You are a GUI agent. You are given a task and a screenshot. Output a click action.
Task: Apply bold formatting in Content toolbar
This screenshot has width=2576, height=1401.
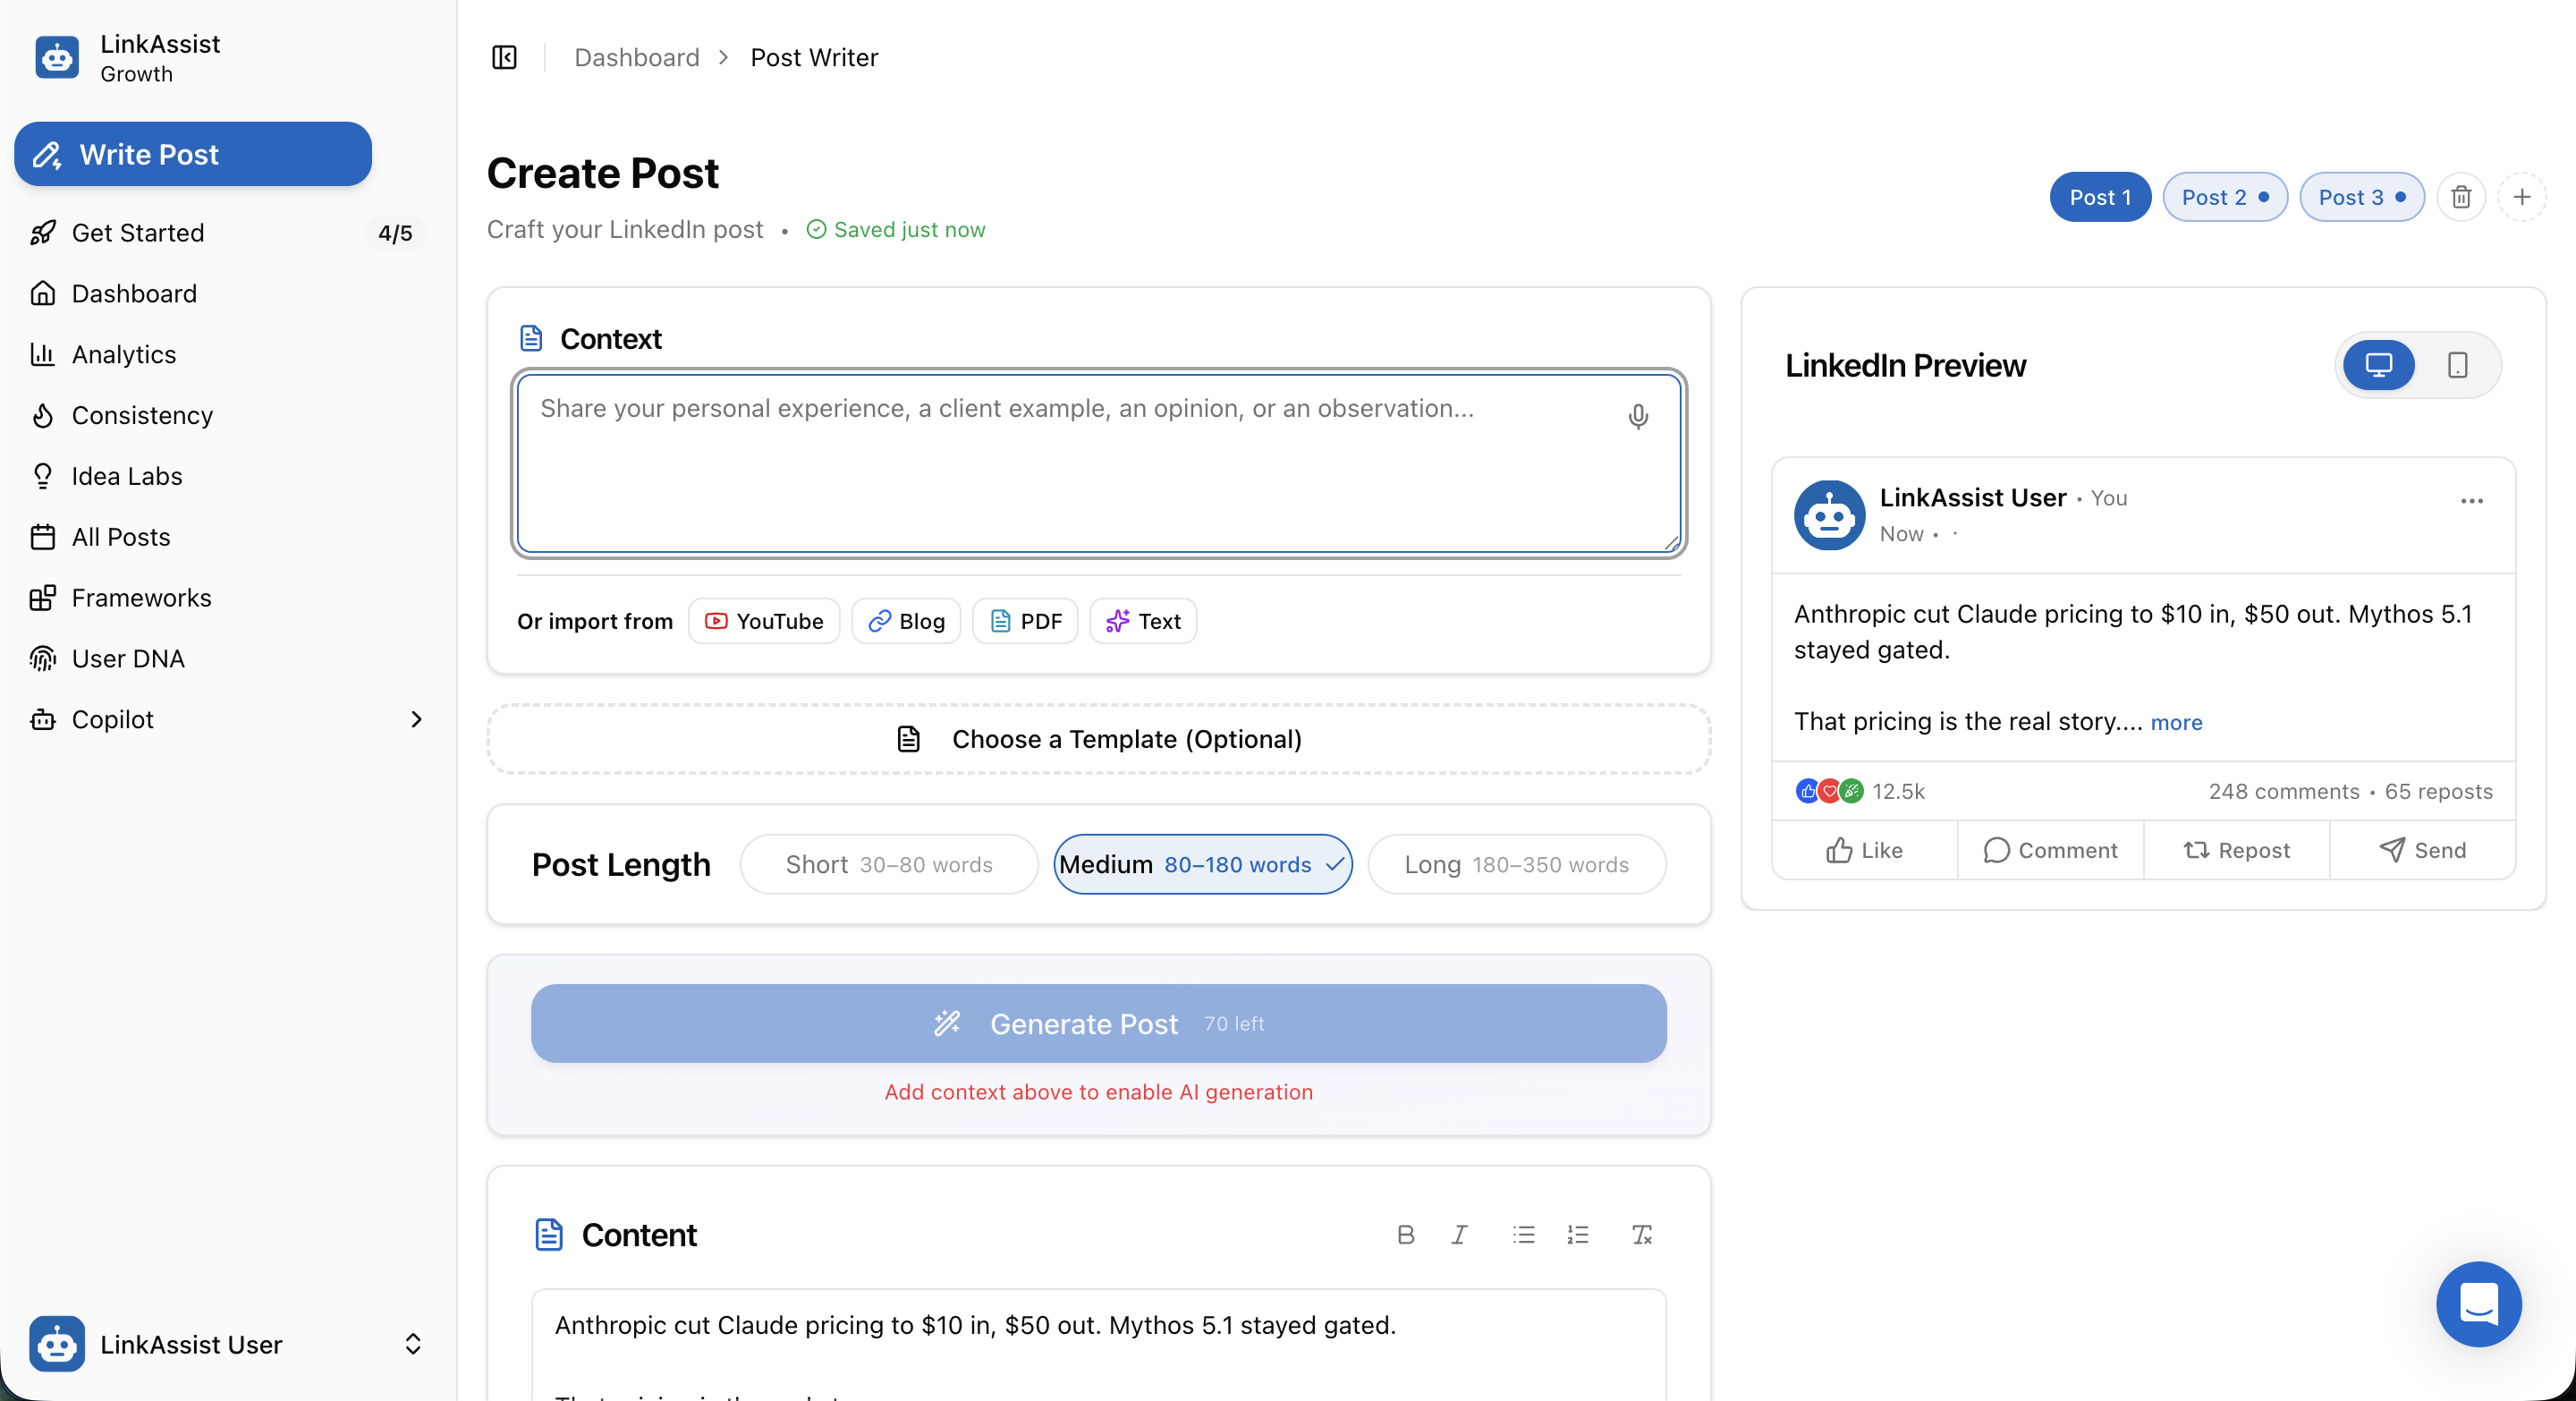[1405, 1235]
